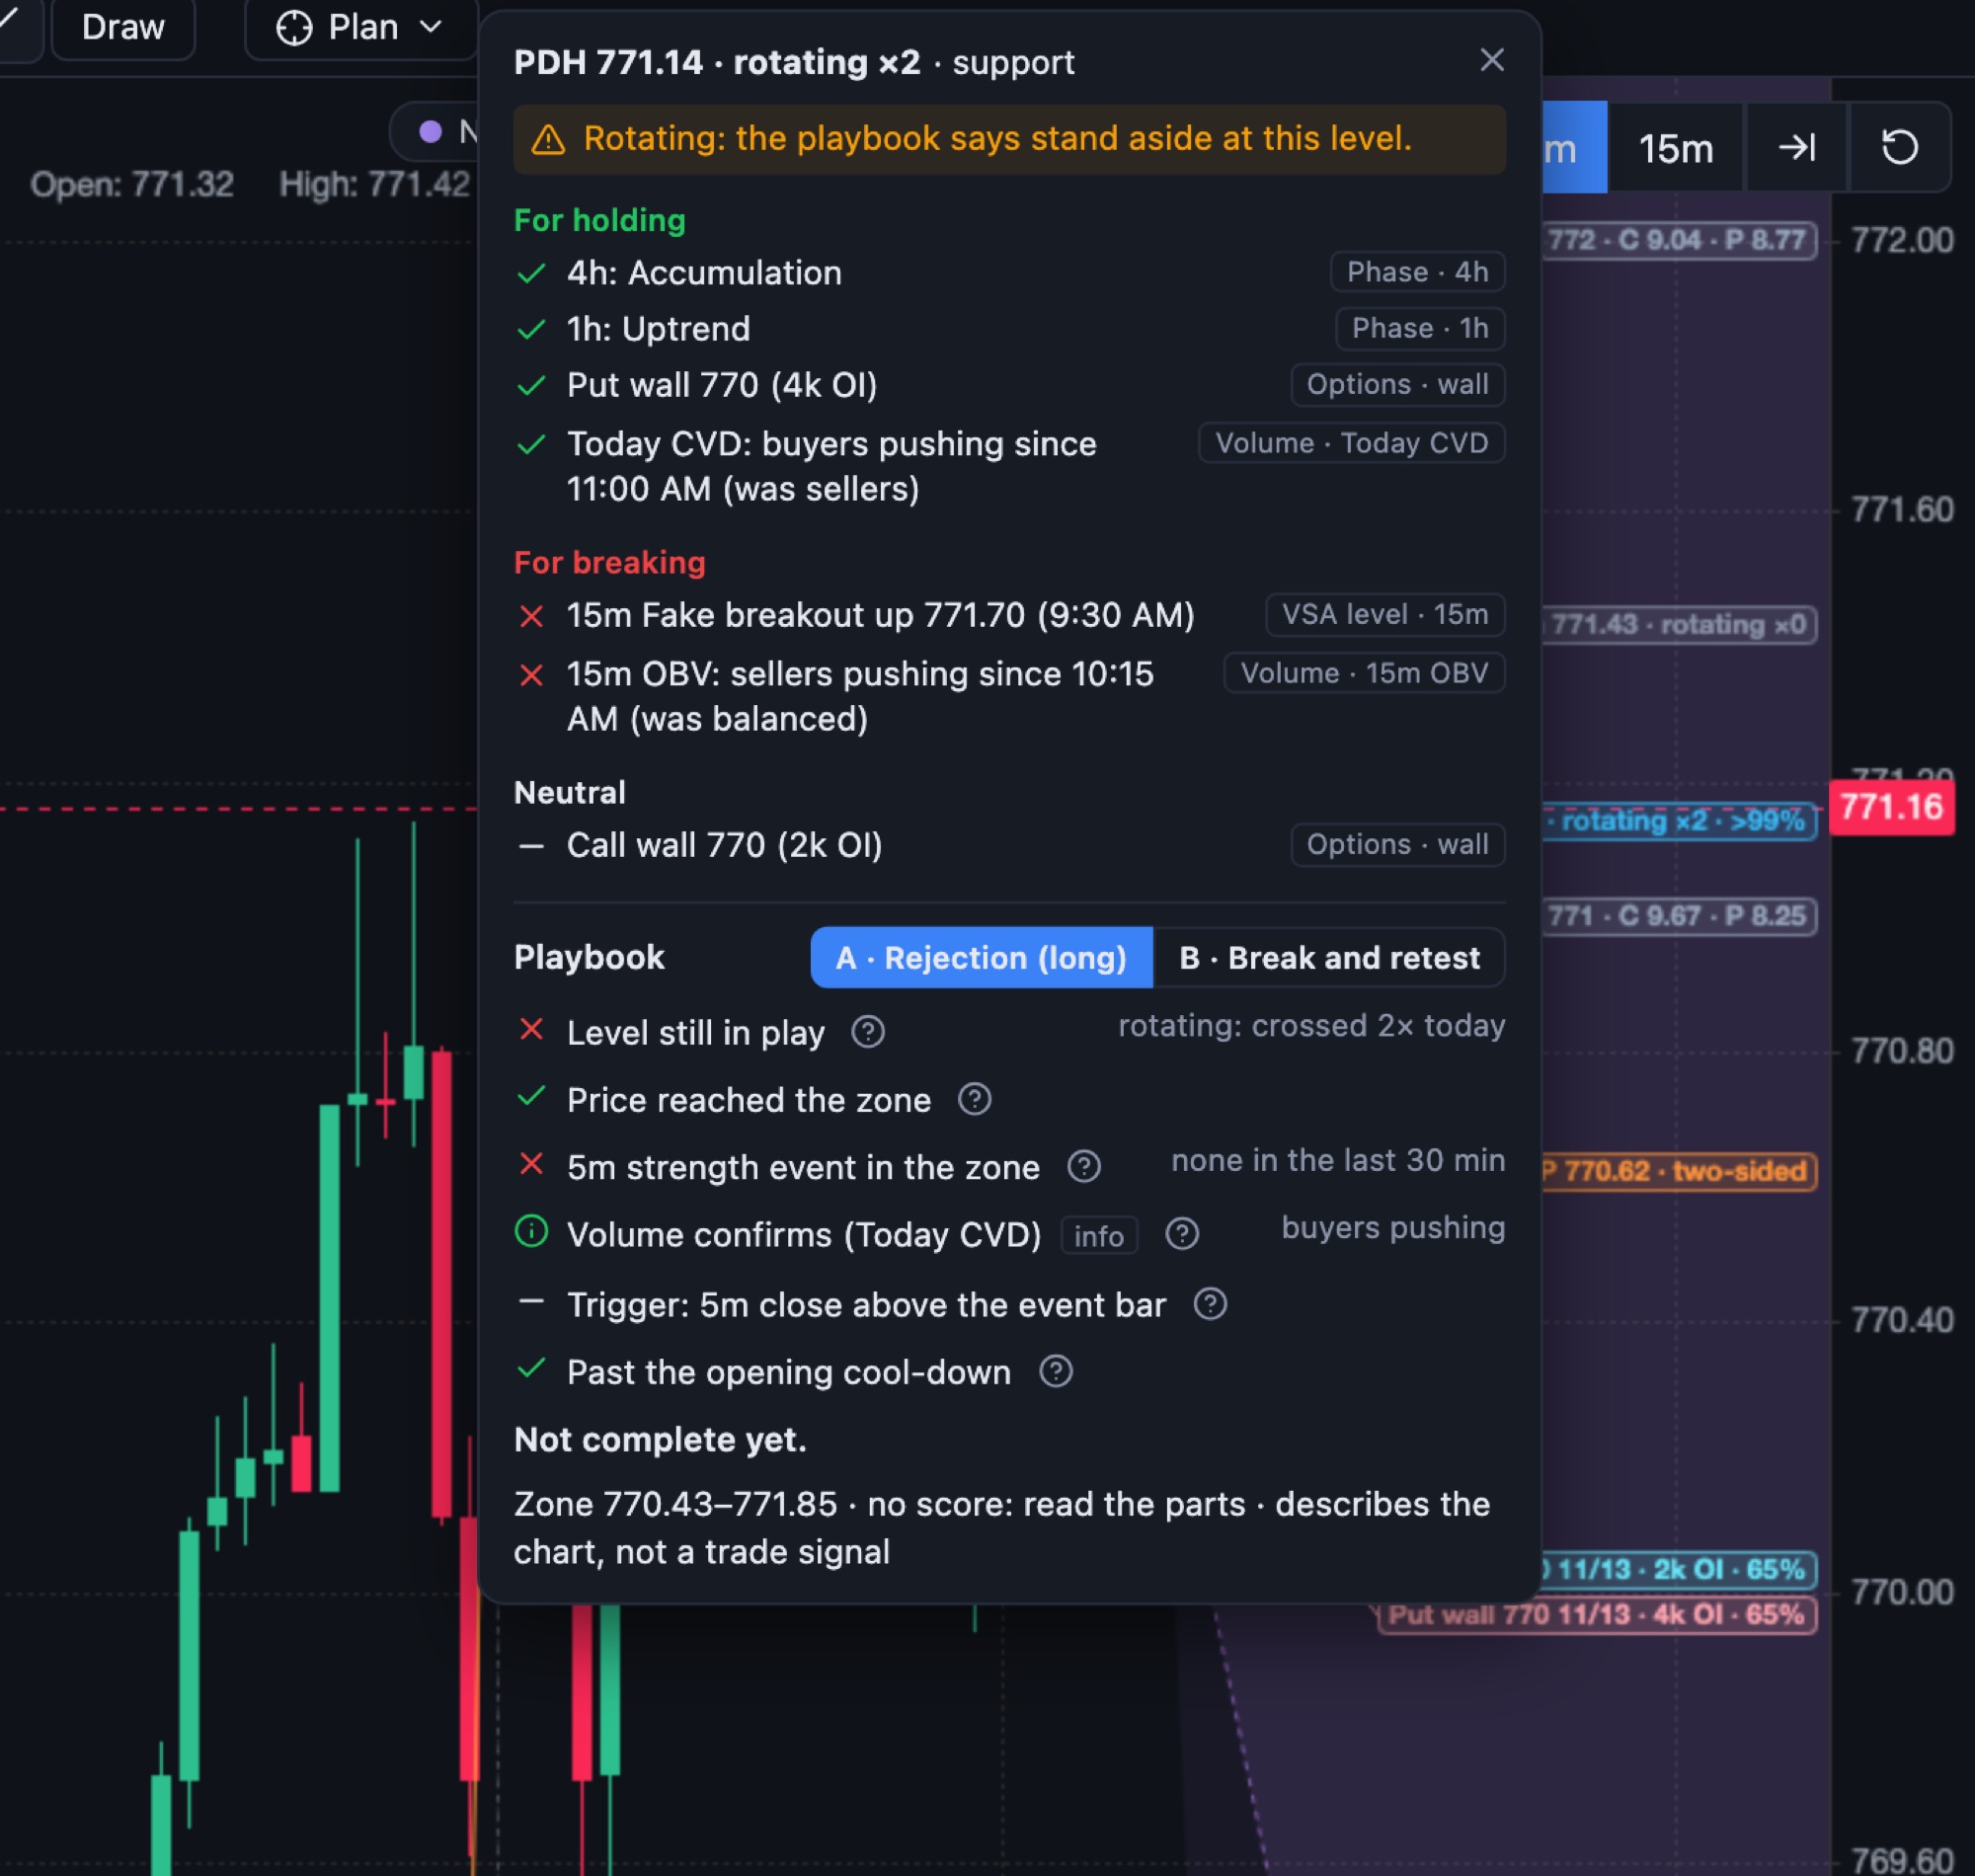Screen dimensions: 1975x1876
Task: Show help for Trigger: 5m close
Action: pyautogui.click(x=1210, y=1304)
